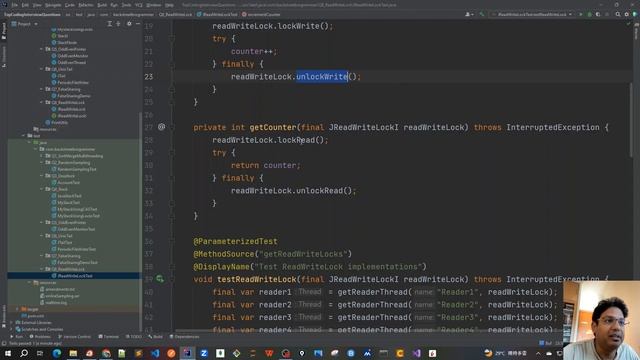This screenshot has height=360, width=640.
Task: Click the Debug icon in toolbar
Action: coord(589,14)
